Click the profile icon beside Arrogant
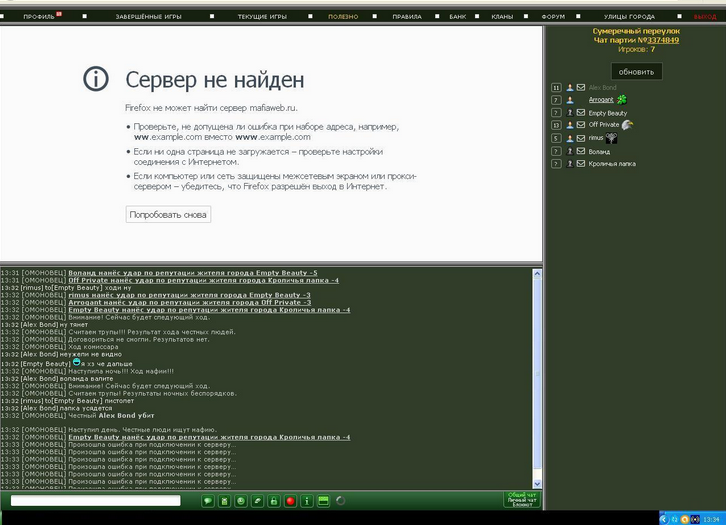Viewport: 726px width, 525px height. tap(570, 100)
